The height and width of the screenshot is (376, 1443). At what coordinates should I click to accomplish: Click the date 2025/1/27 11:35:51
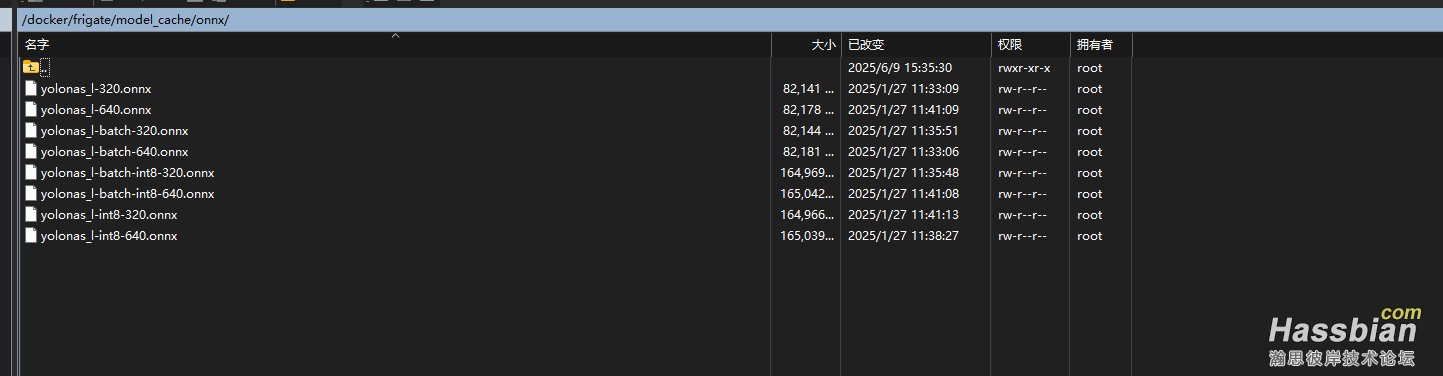click(903, 131)
